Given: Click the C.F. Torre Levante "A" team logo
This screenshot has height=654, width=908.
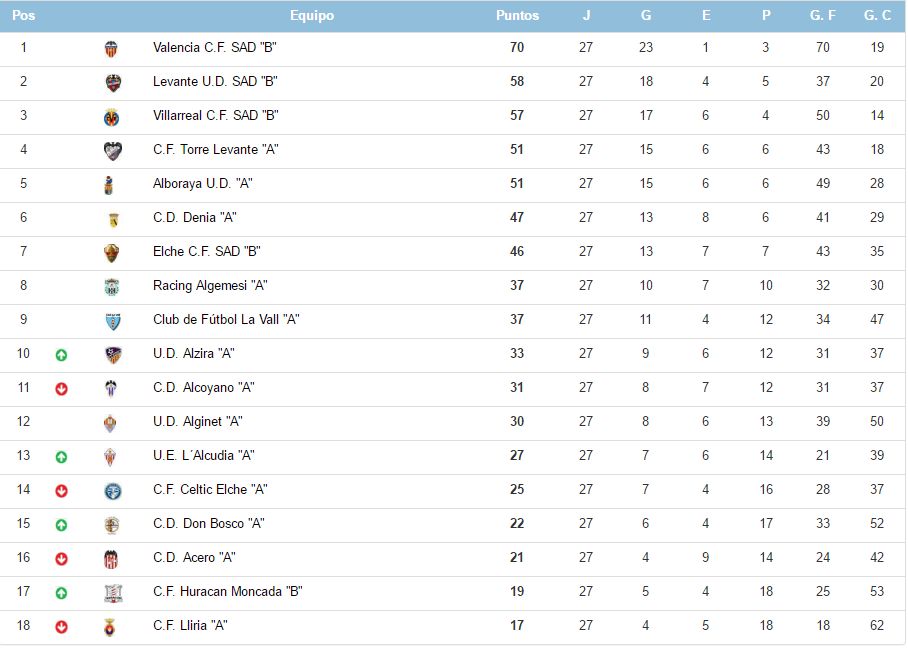Looking at the screenshot, I should pyautogui.click(x=112, y=151).
